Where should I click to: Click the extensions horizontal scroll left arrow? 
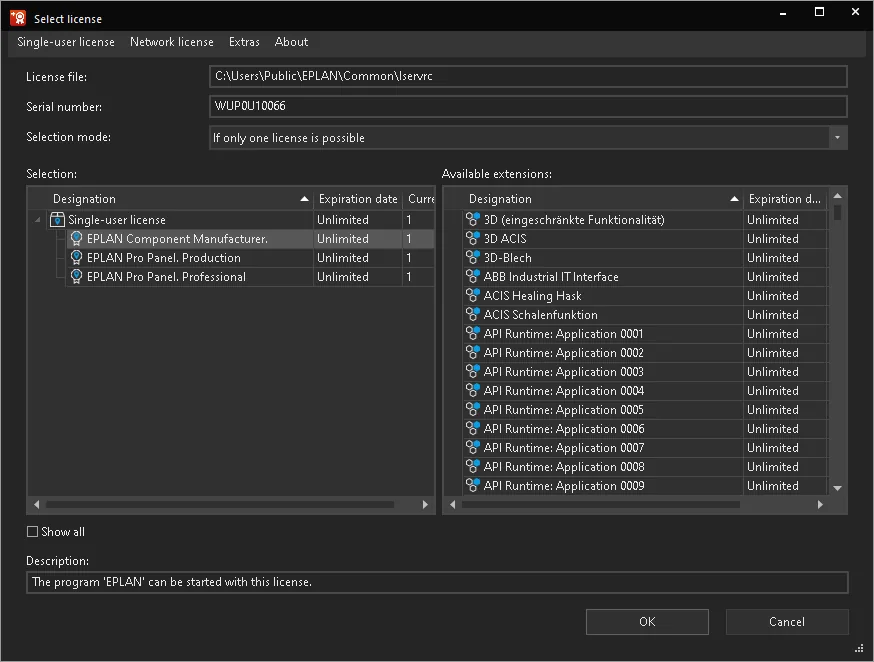pyautogui.click(x=453, y=504)
